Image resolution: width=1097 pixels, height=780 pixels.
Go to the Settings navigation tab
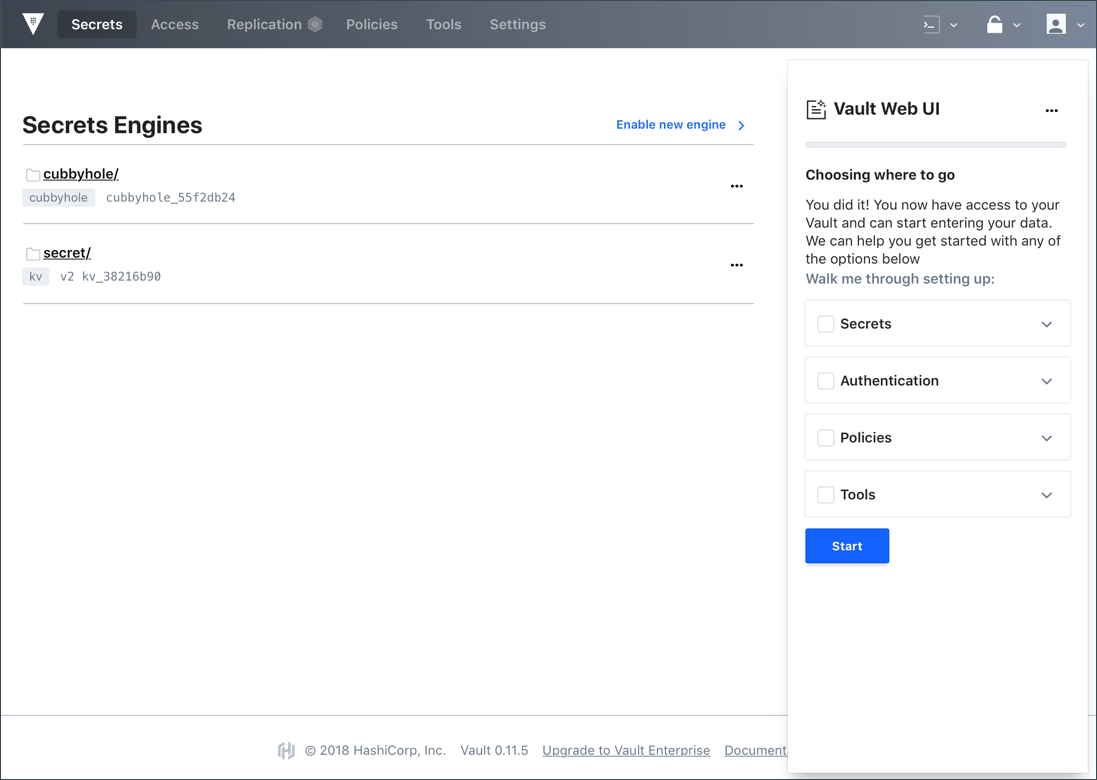pos(517,24)
